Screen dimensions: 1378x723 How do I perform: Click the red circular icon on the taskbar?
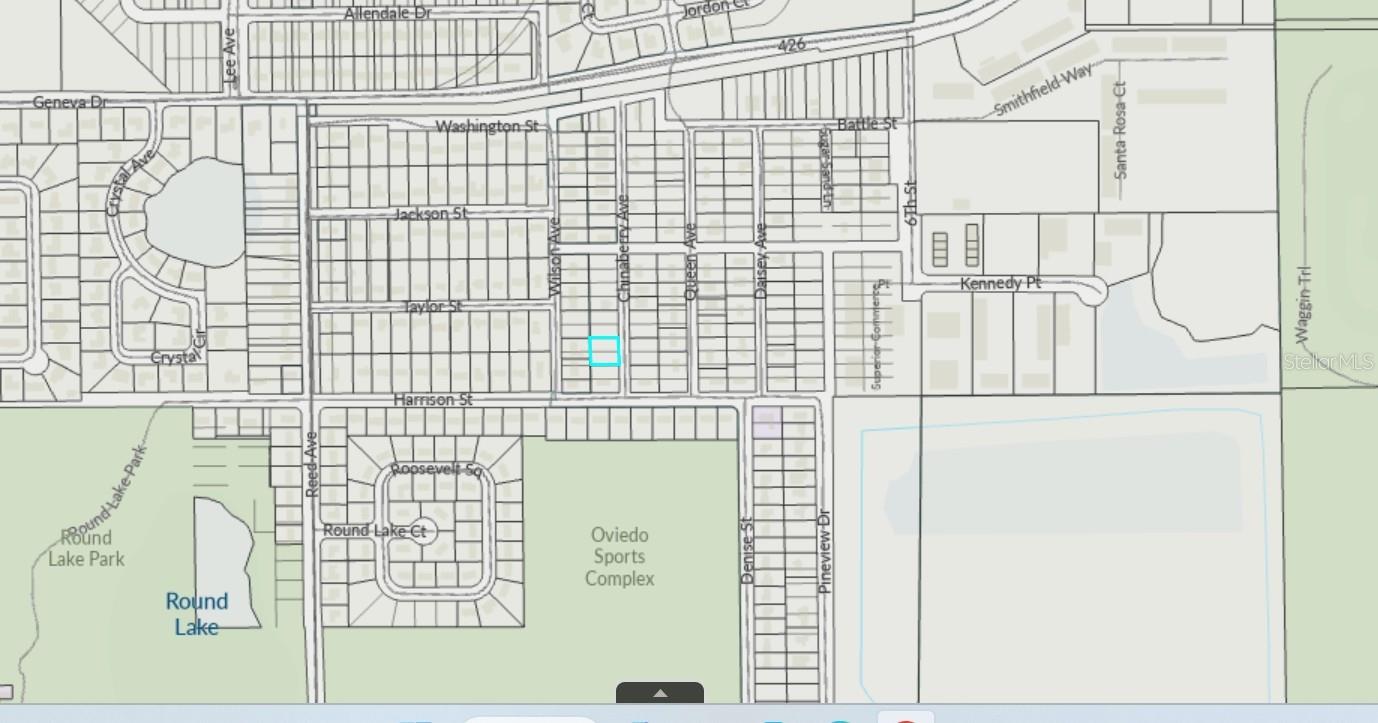[905, 720]
